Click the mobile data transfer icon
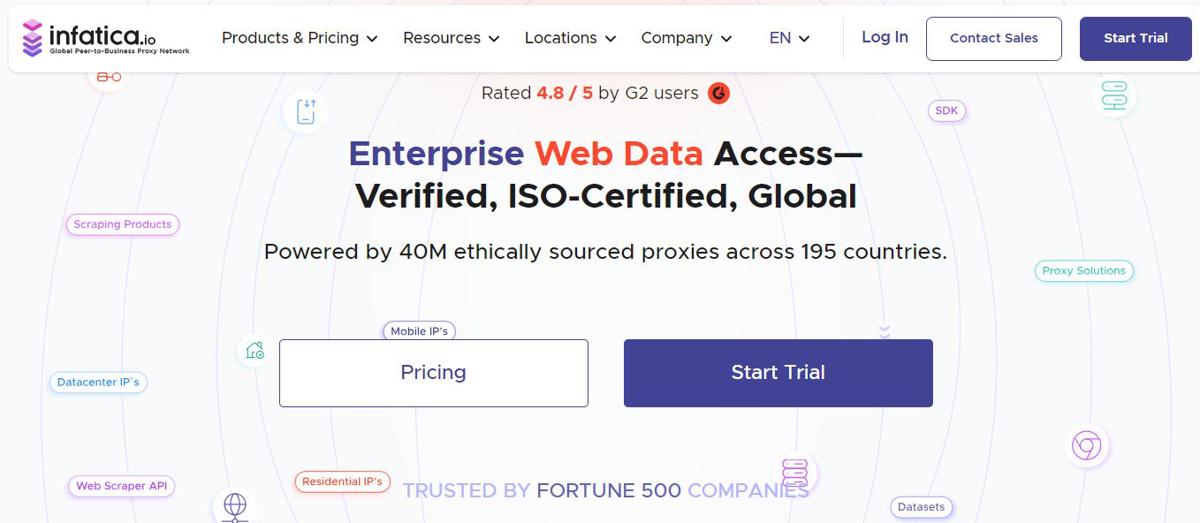This screenshot has height=523, width=1200. tap(306, 111)
